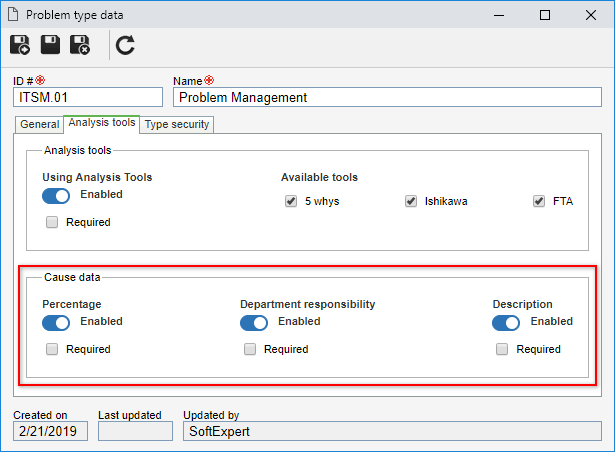Screen dimensions: 615x452
Task: Switch to the General tab
Action: pos(40,124)
